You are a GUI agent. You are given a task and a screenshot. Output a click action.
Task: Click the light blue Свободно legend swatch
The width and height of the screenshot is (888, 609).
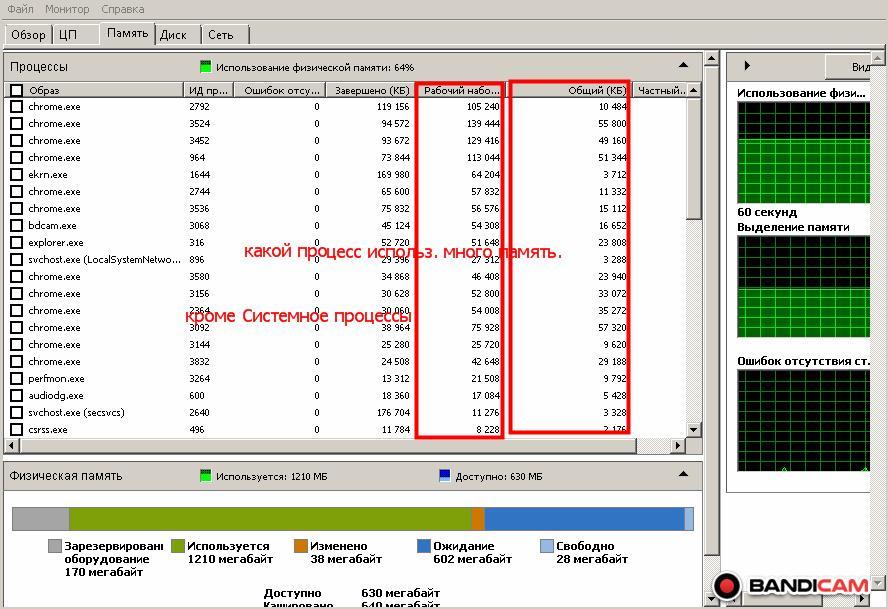pyautogui.click(x=547, y=546)
